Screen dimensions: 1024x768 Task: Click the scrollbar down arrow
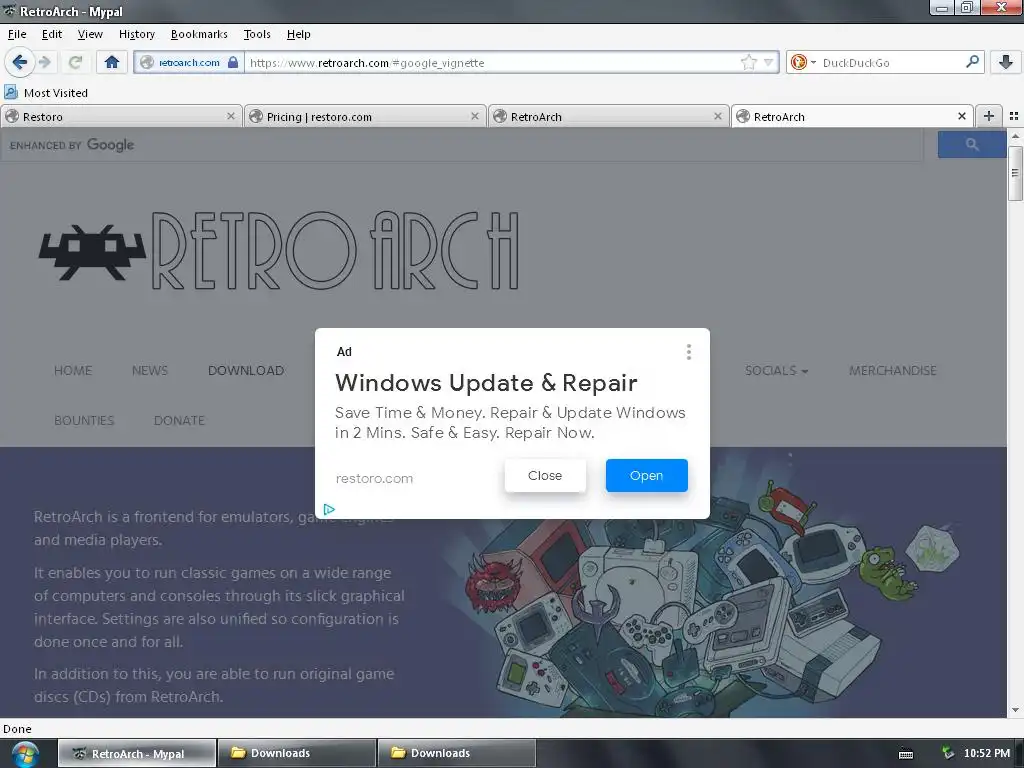(x=1015, y=710)
